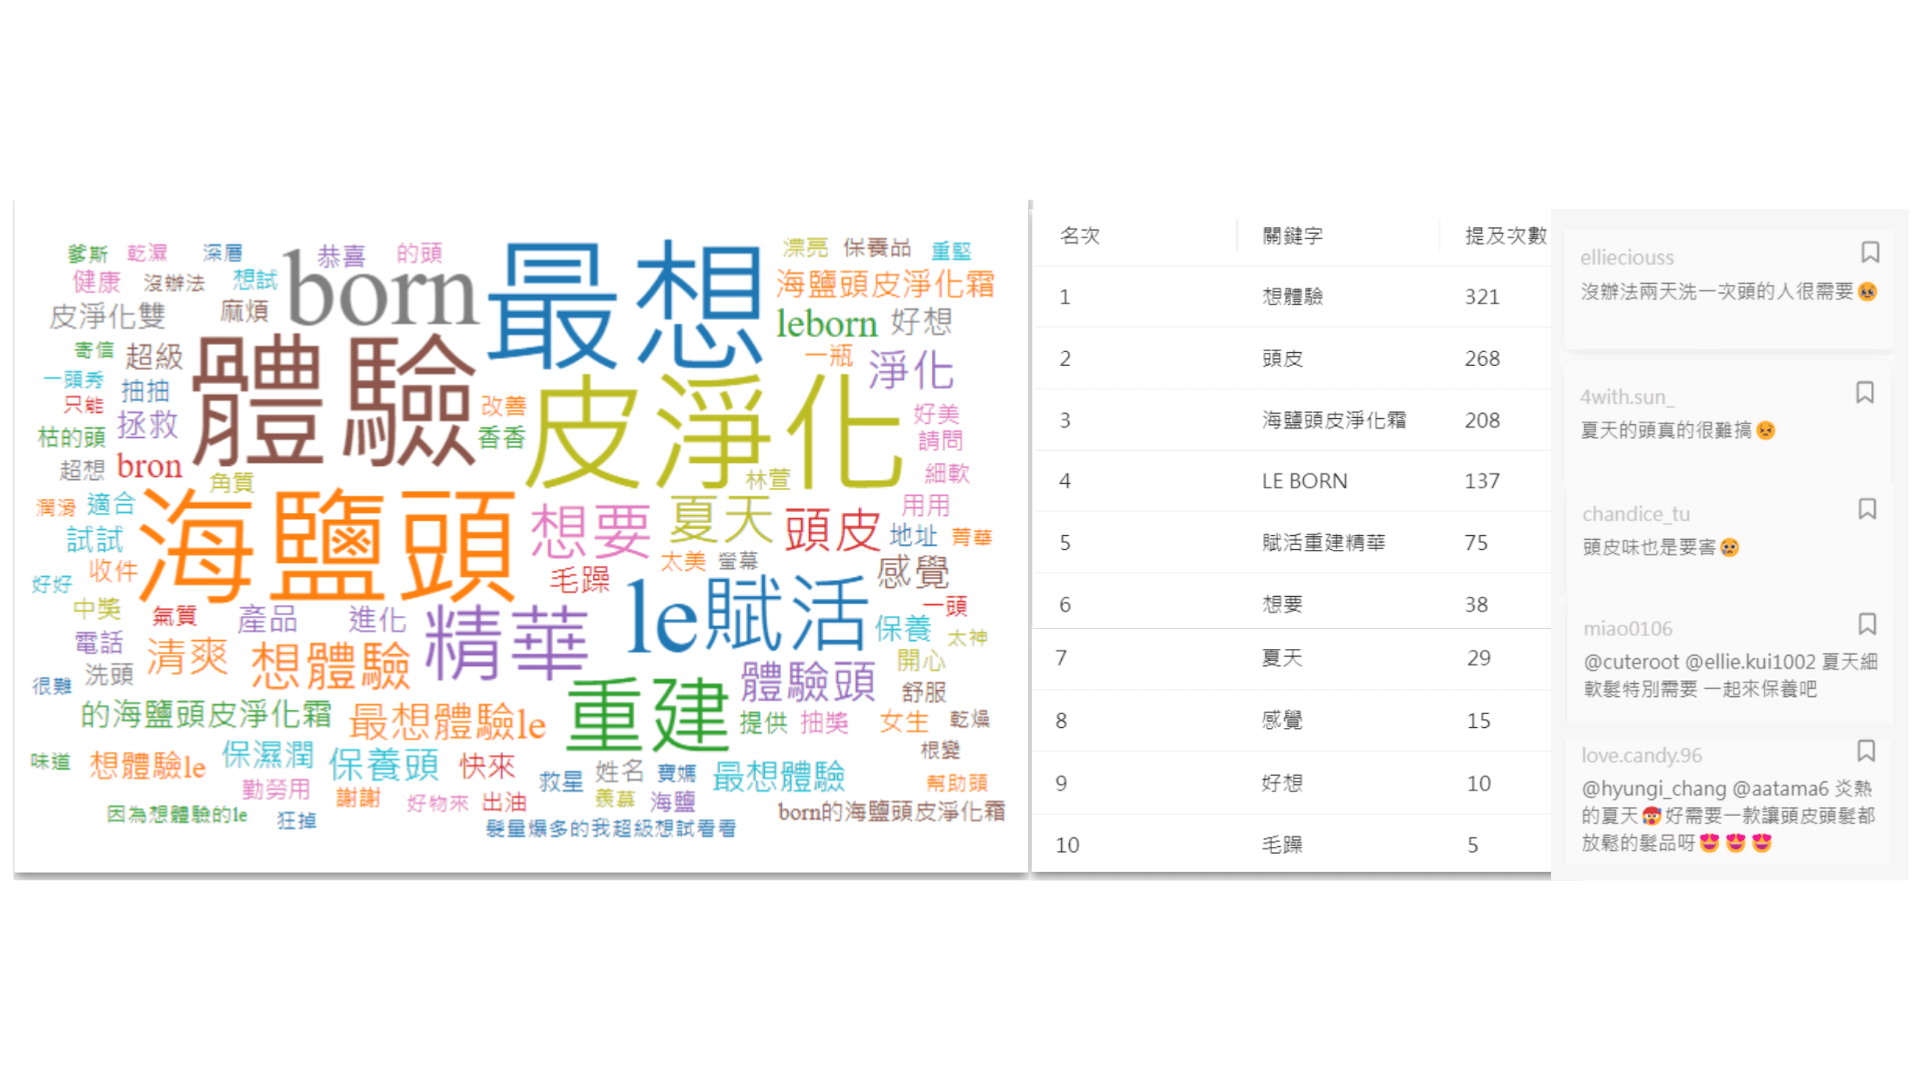Click the red bron word in cloud
Screen dimensions: 1920x1080
click(x=149, y=467)
